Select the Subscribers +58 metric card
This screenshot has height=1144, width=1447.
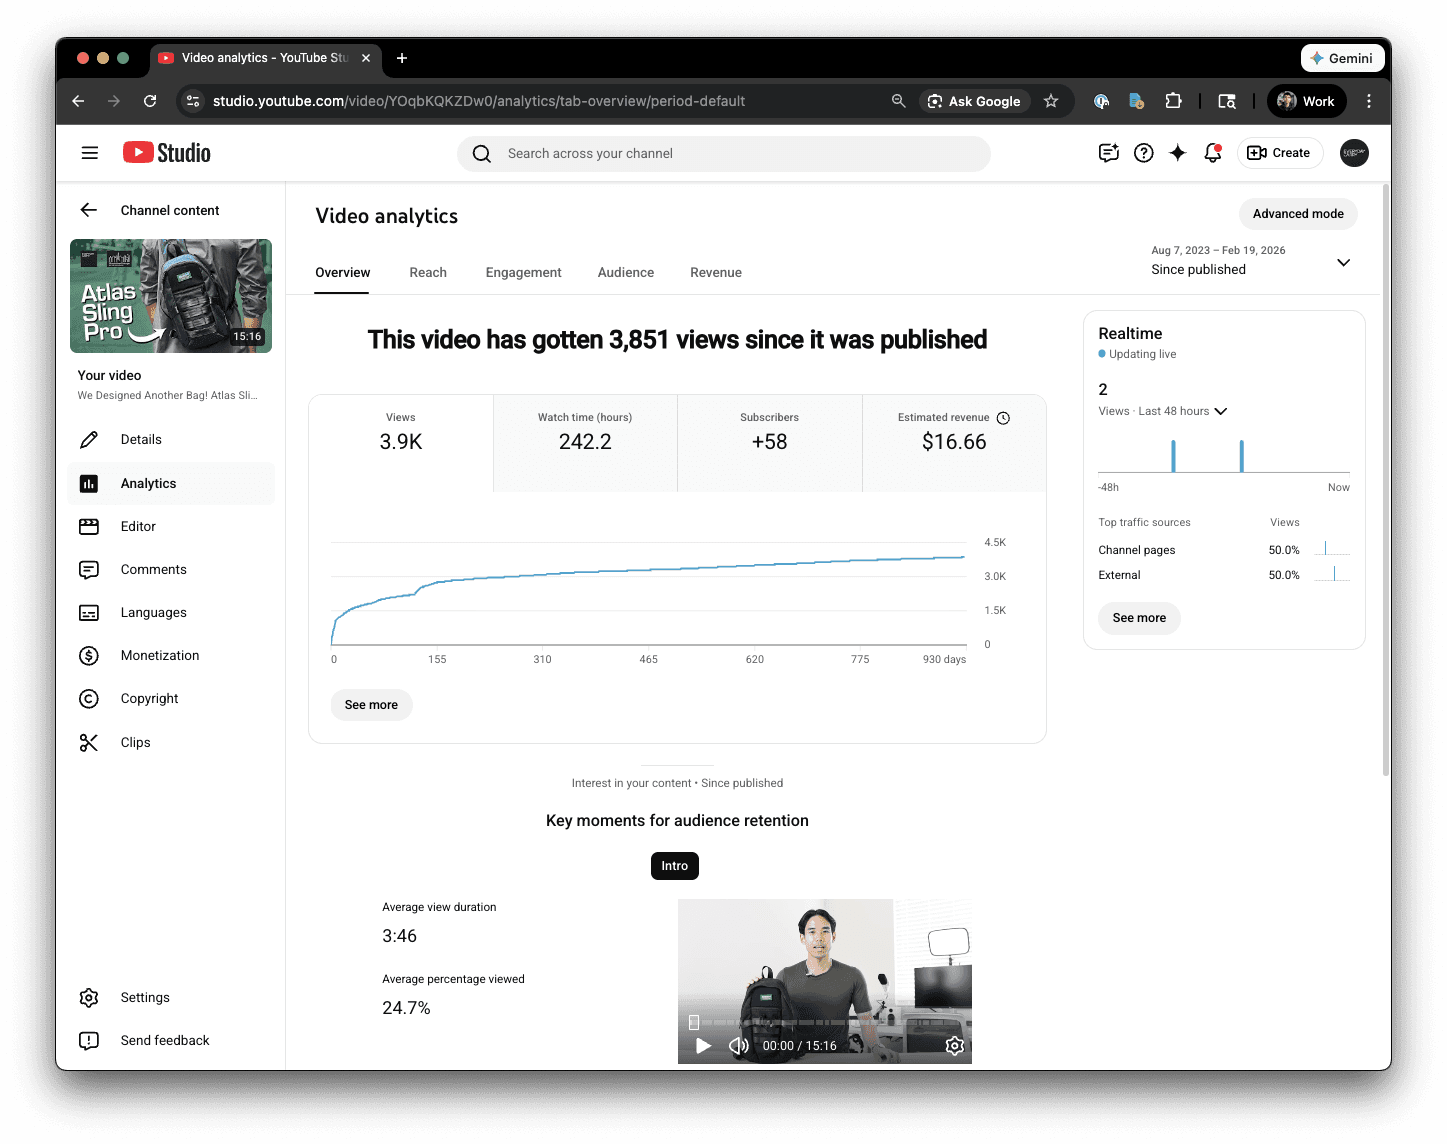770,443
